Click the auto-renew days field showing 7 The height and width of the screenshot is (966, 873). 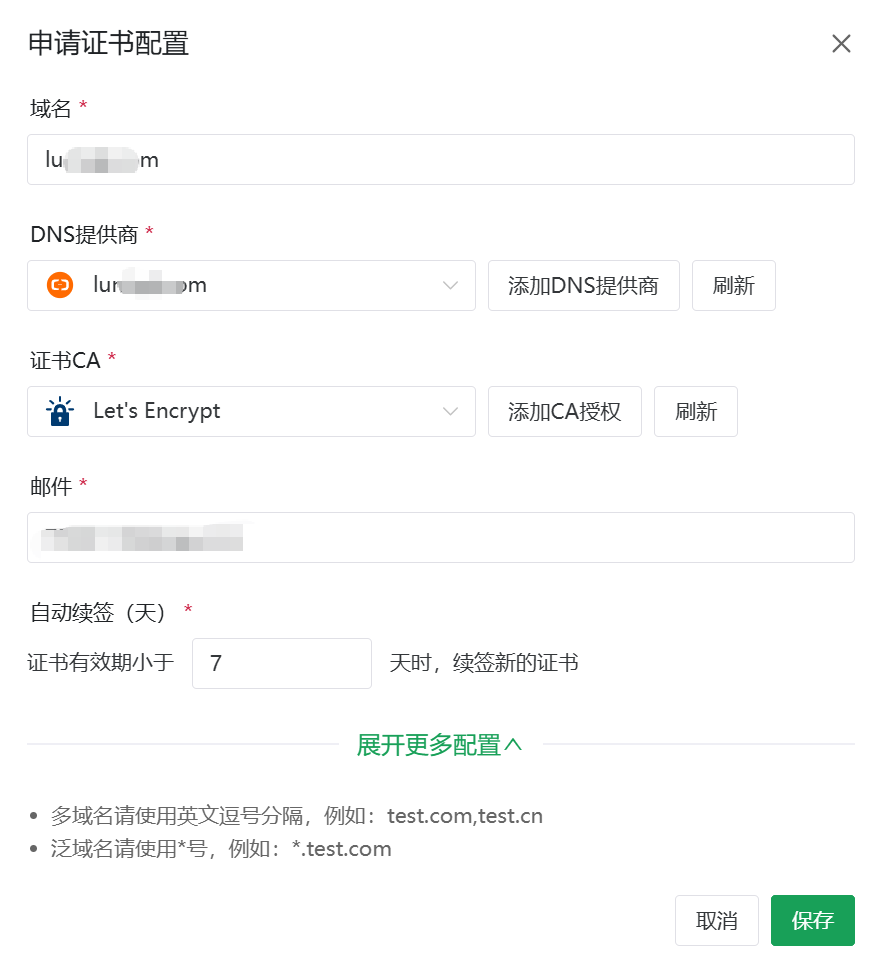tap(281, 664)
